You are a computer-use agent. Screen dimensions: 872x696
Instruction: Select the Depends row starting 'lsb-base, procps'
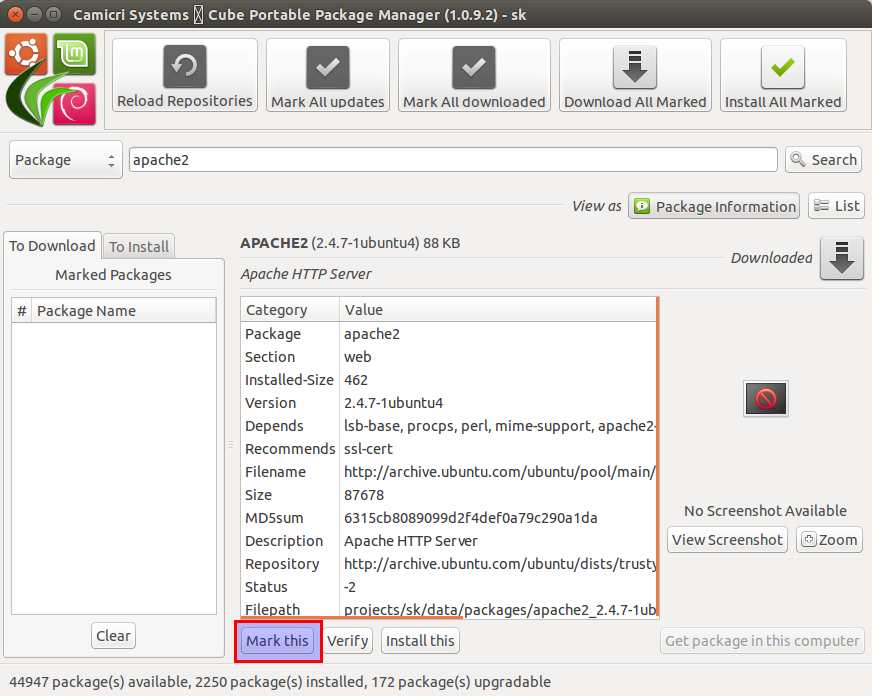pyautogui.click(x=499, y=426)
